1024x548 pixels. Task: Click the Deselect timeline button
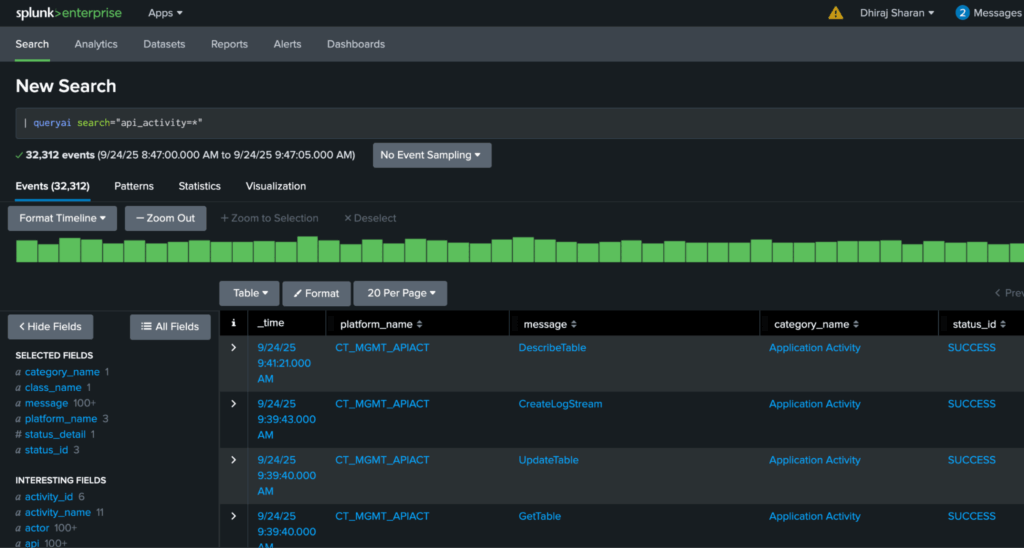click(x=370, y=218)
